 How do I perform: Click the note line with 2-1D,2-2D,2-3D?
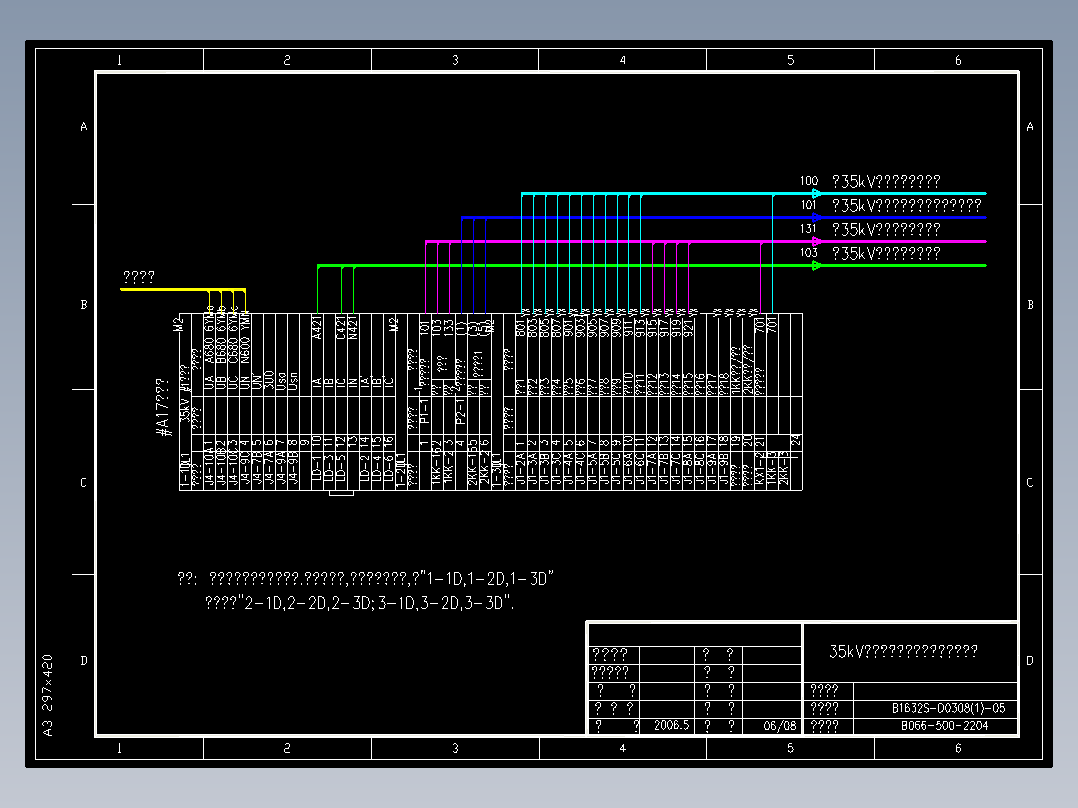359,603
